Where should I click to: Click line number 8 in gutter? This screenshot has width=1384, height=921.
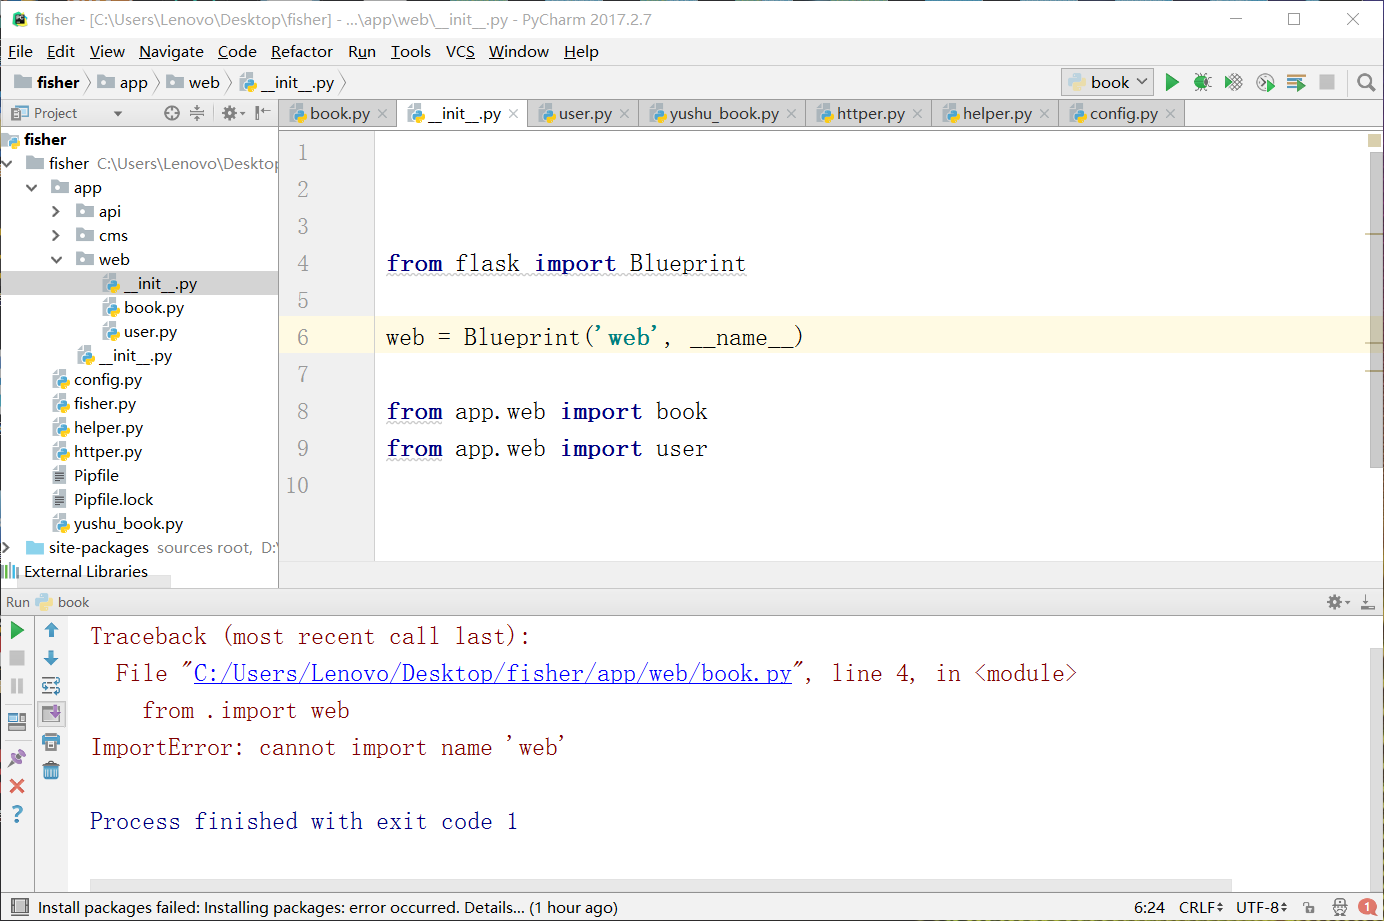pyautogui.click(x=303, y=411)
